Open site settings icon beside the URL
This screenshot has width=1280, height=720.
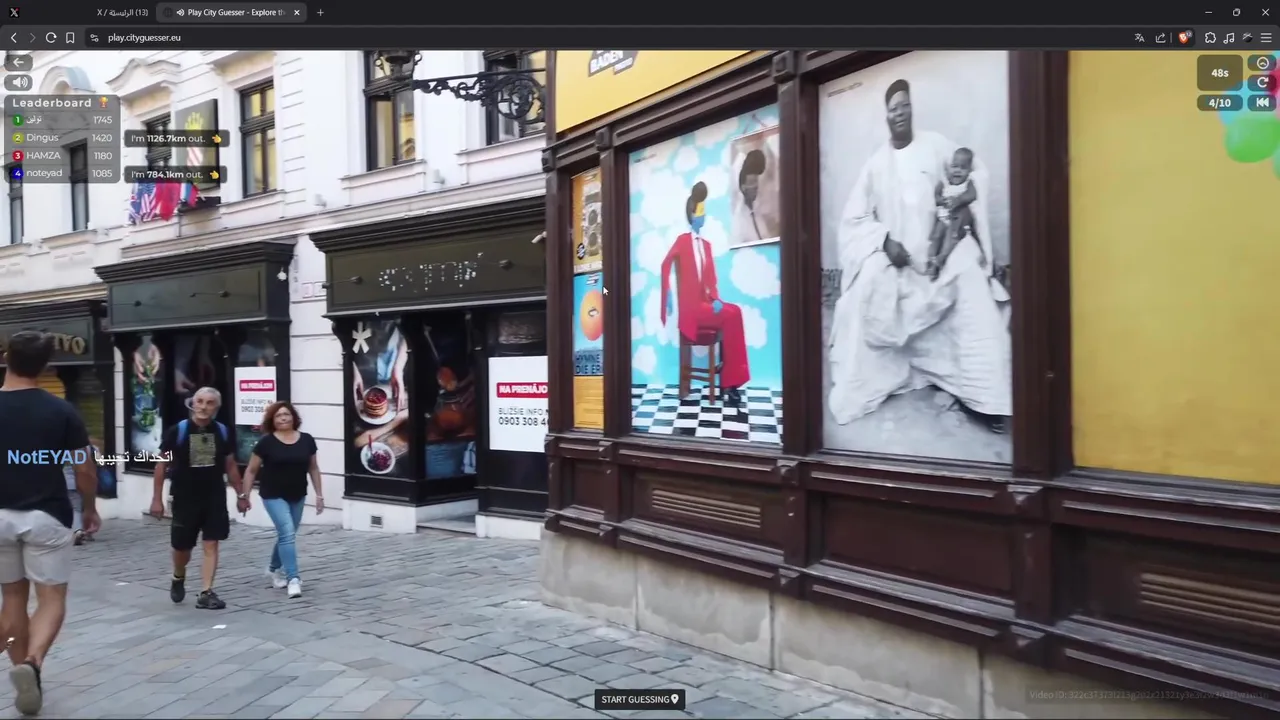94,37
